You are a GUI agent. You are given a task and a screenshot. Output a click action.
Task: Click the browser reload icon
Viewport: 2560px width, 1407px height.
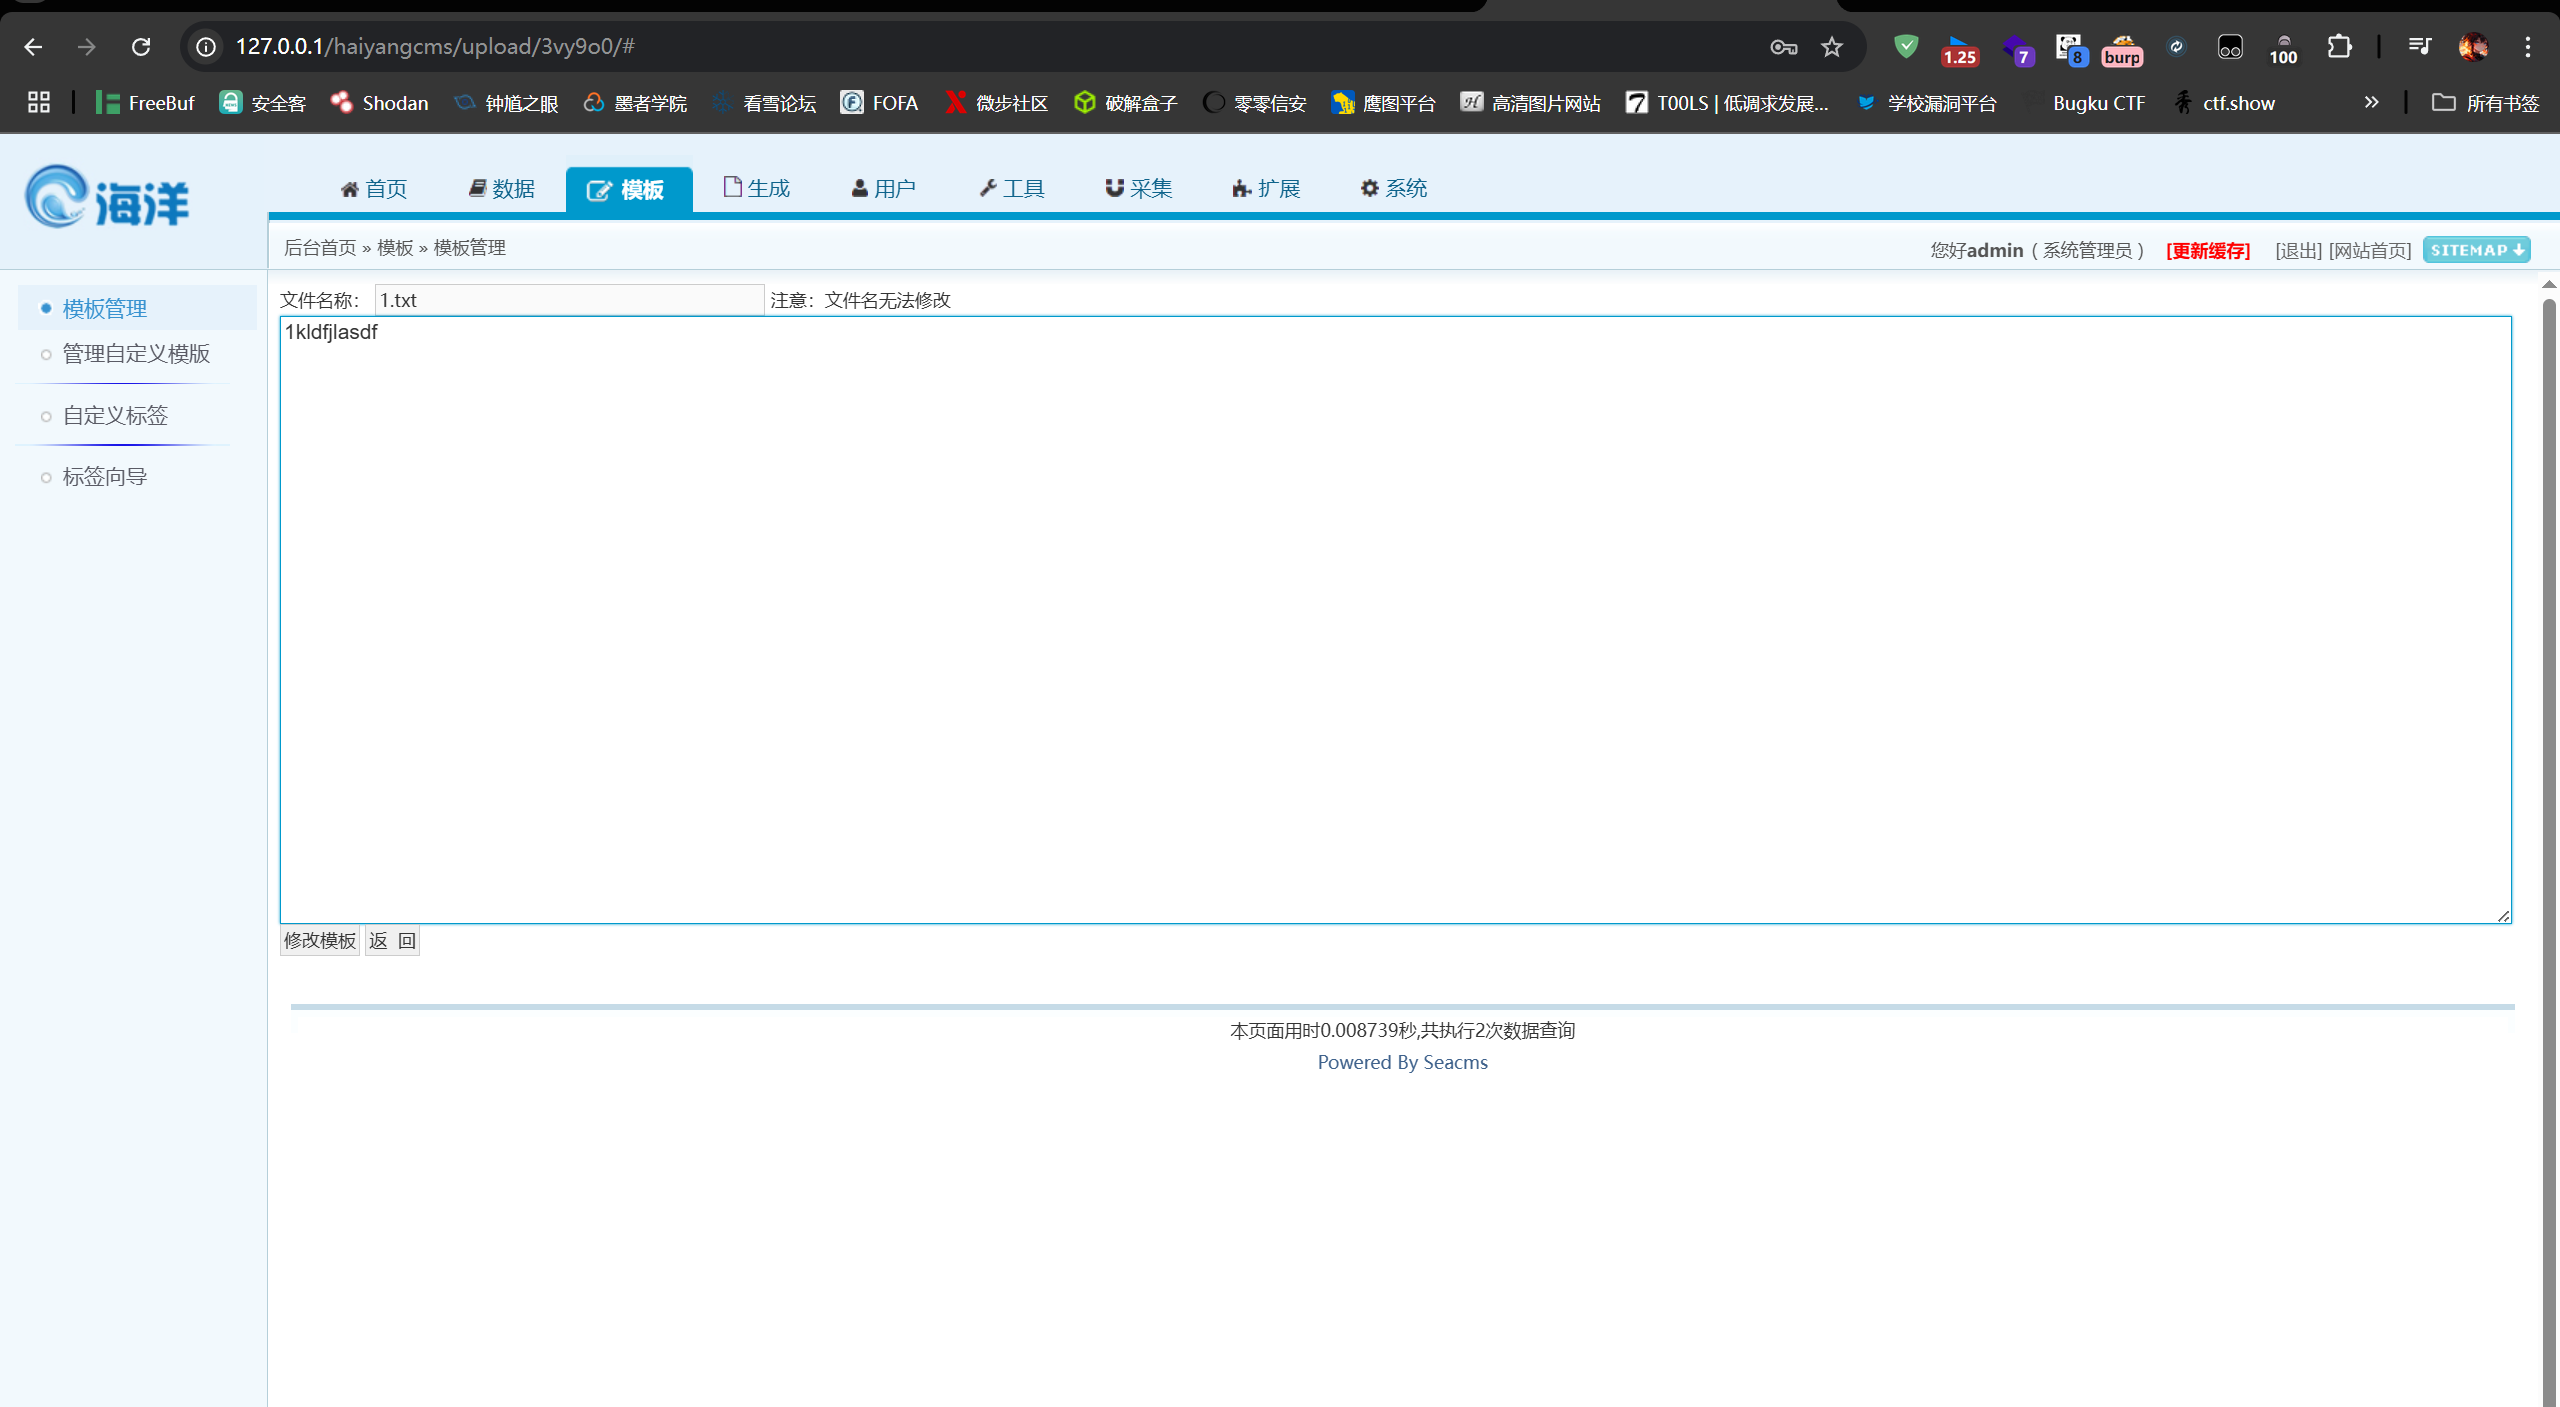click(141, 47)
